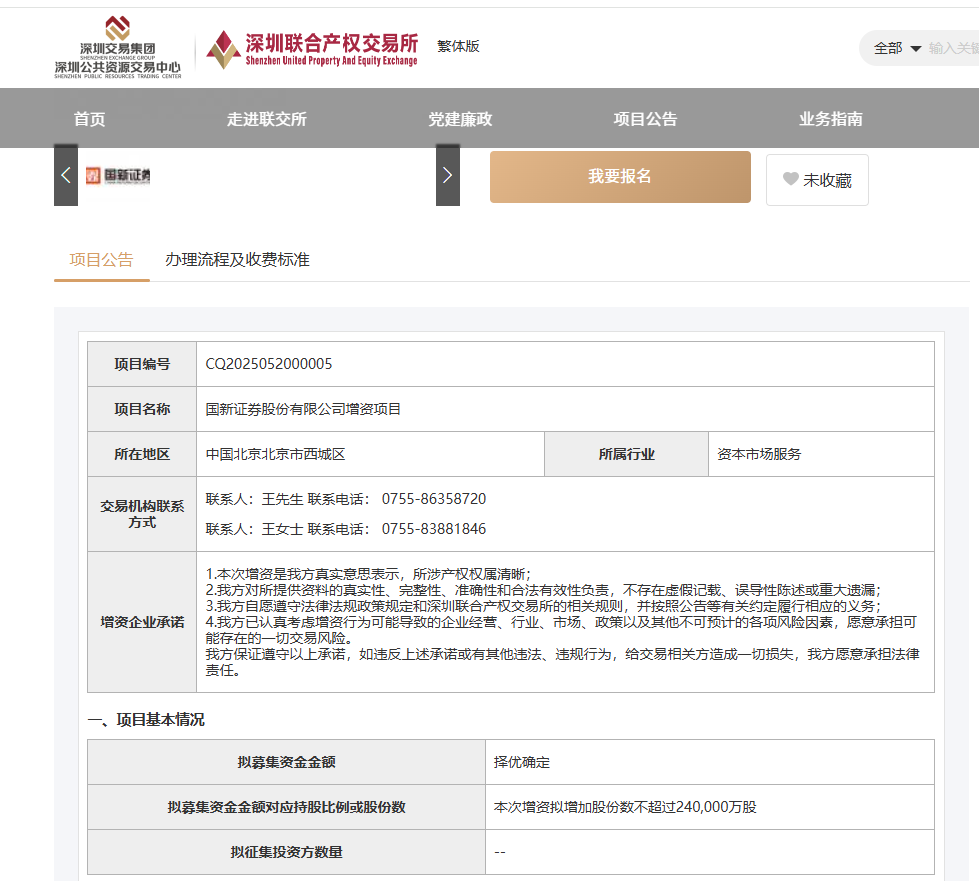Image resolution: width=979 pixels, height=881 pixels.
Task: Select the 项目公告 content tab
Action: tap(102, 260)
